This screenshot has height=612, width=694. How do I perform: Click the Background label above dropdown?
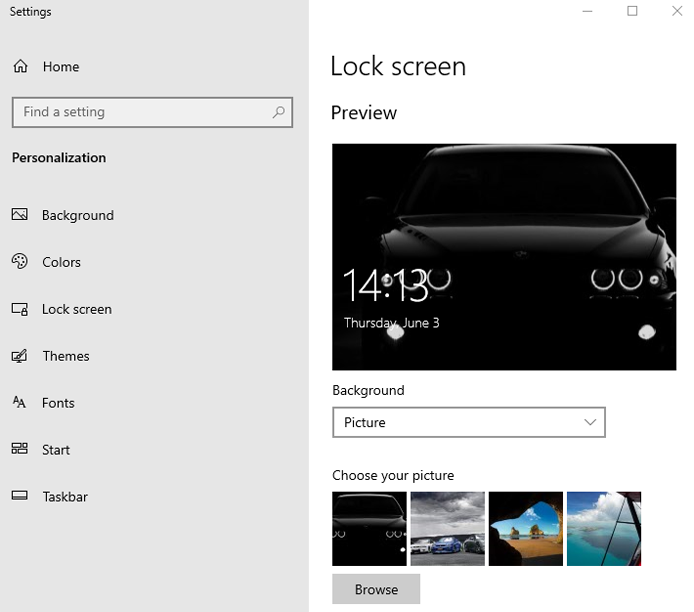pos(368,391)
